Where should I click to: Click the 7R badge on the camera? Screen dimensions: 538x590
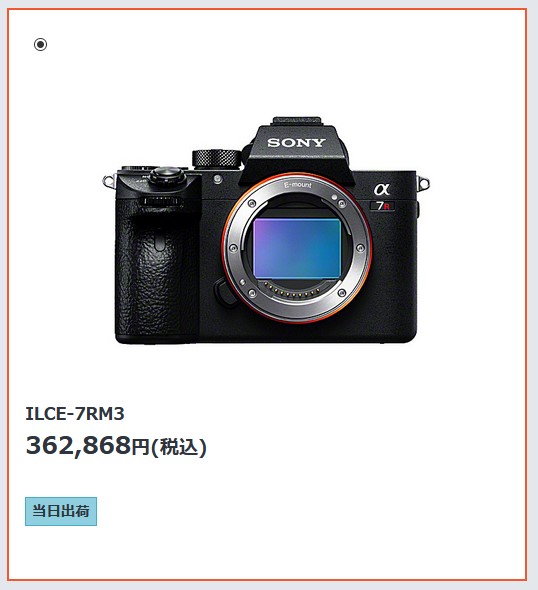point(383,206)
